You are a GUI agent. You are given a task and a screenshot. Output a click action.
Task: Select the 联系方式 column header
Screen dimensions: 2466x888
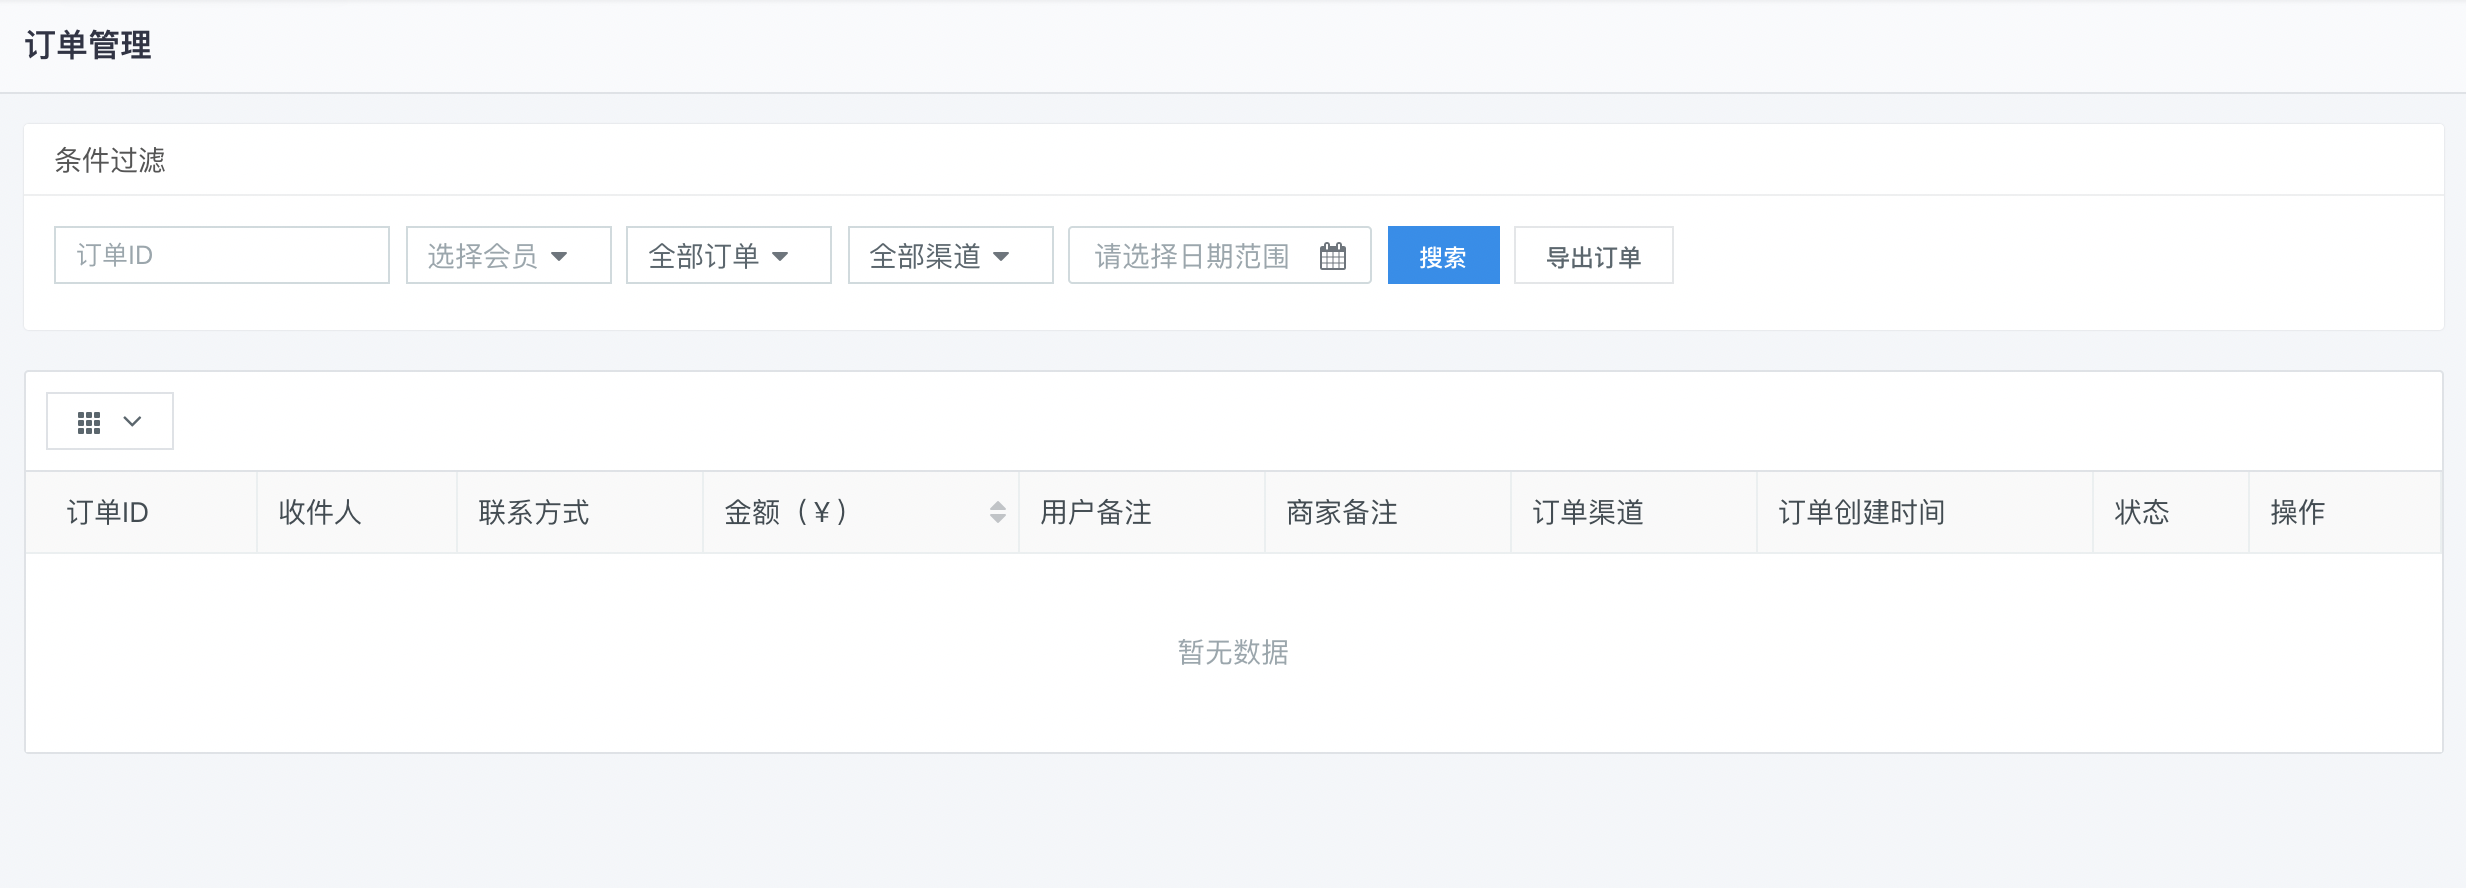pyautogui.click(x=534, y=513)
